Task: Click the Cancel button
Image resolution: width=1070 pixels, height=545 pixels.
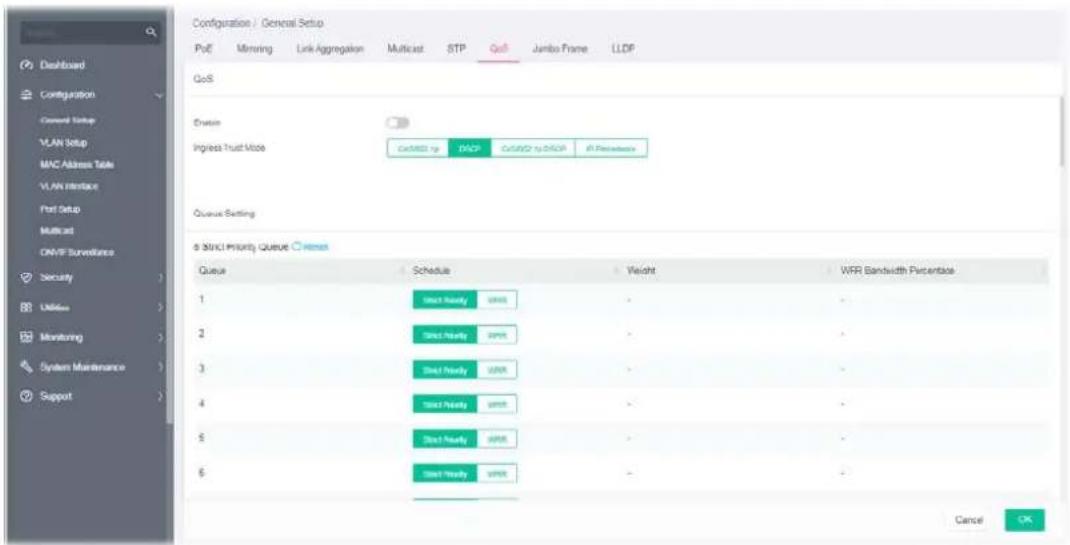Action: point(968,520)
